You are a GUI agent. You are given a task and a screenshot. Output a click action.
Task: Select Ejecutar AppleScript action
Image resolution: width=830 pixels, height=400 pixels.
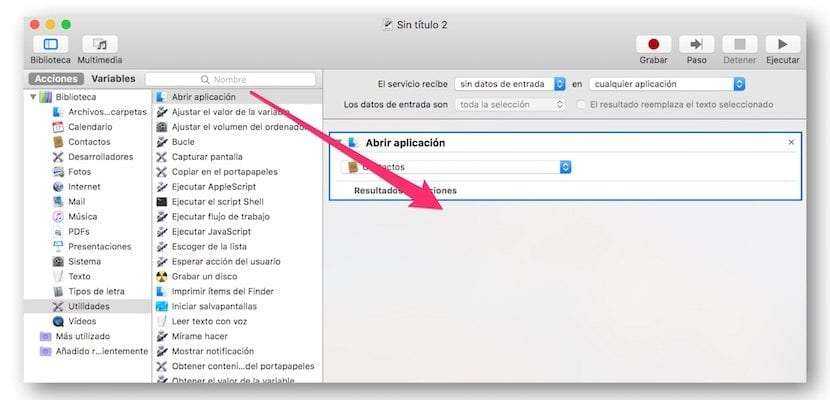(x=213, y=187)
